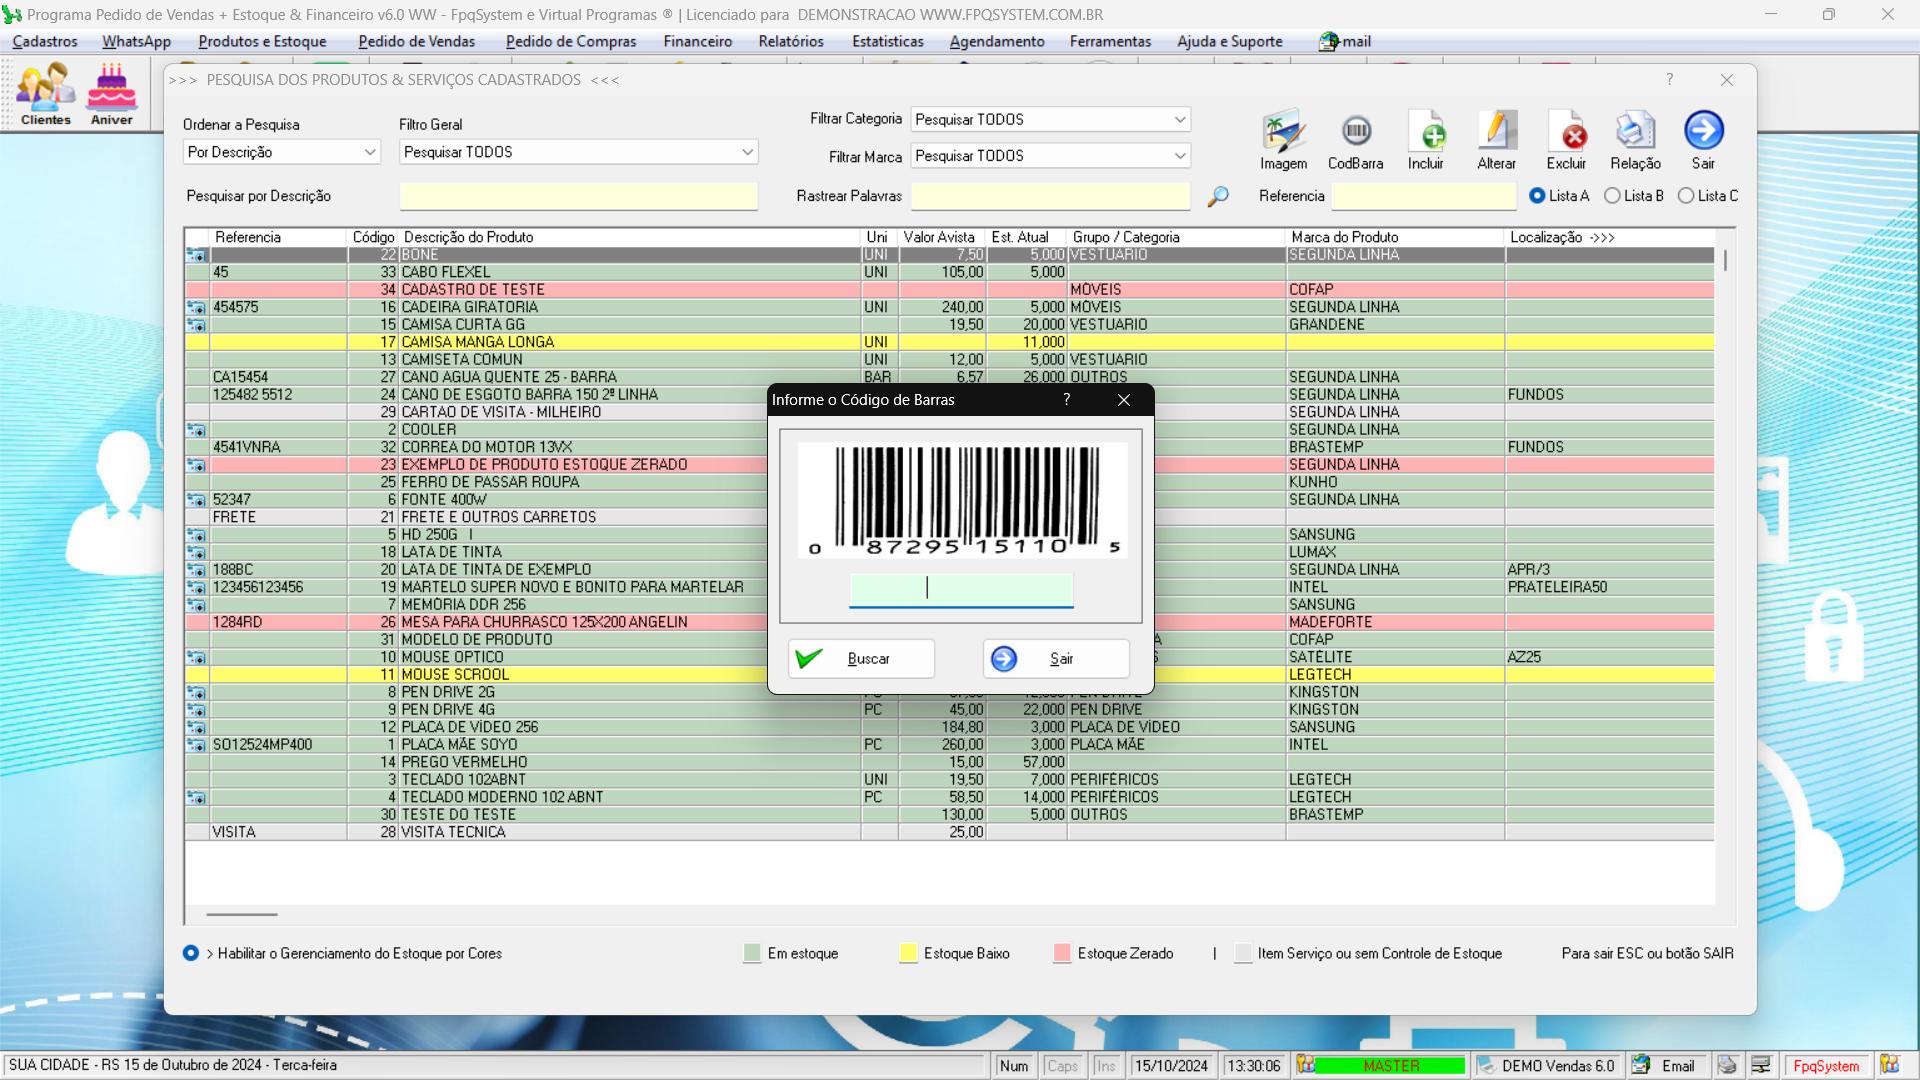Click the Rastrear Palavras input field

pos(1050,196)
